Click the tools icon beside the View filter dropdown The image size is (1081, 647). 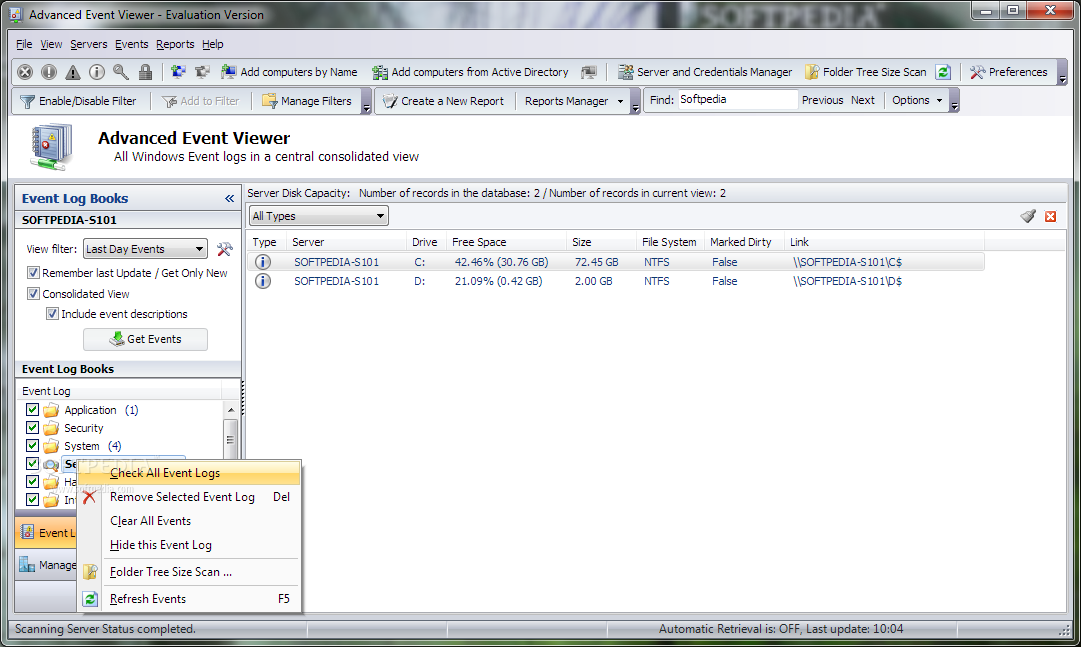coord(225,249)
